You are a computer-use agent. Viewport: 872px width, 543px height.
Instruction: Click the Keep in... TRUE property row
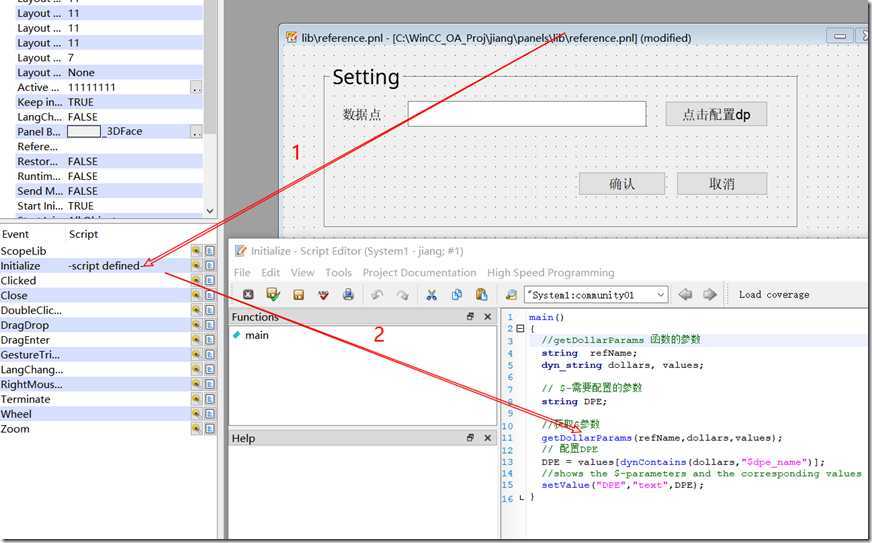coord(109,102)
